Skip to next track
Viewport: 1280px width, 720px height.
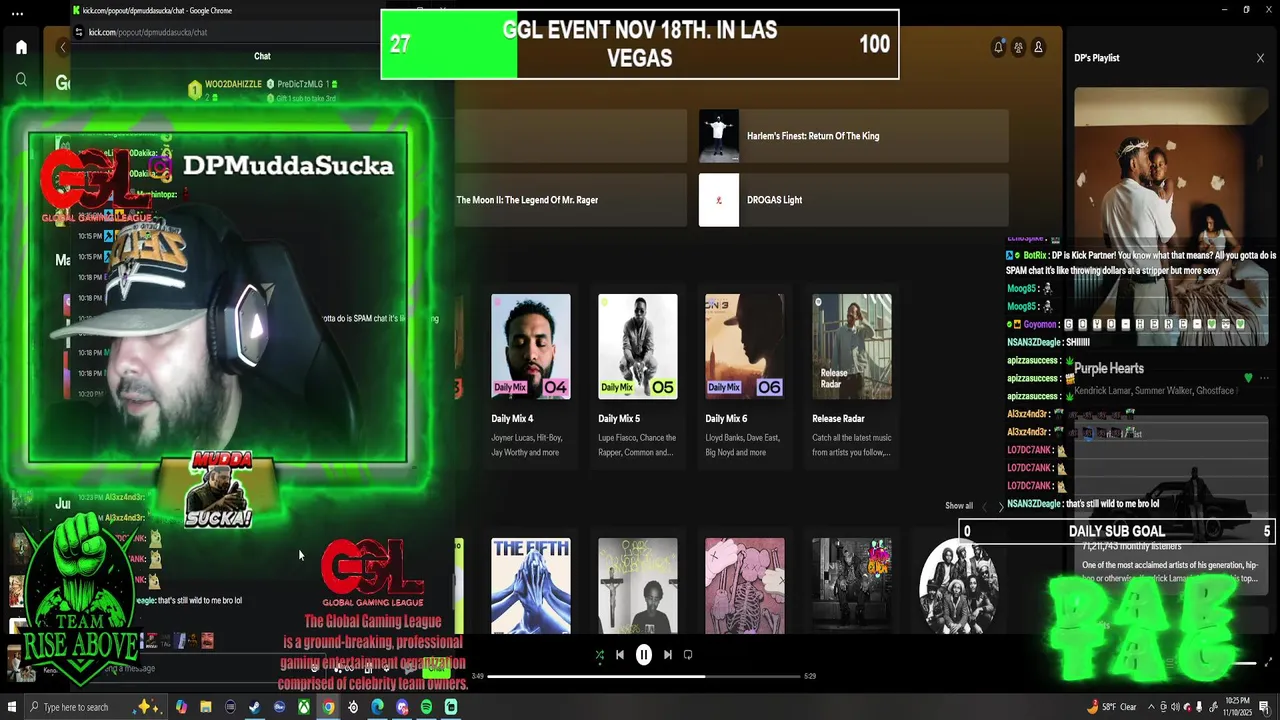coord(668,655)
